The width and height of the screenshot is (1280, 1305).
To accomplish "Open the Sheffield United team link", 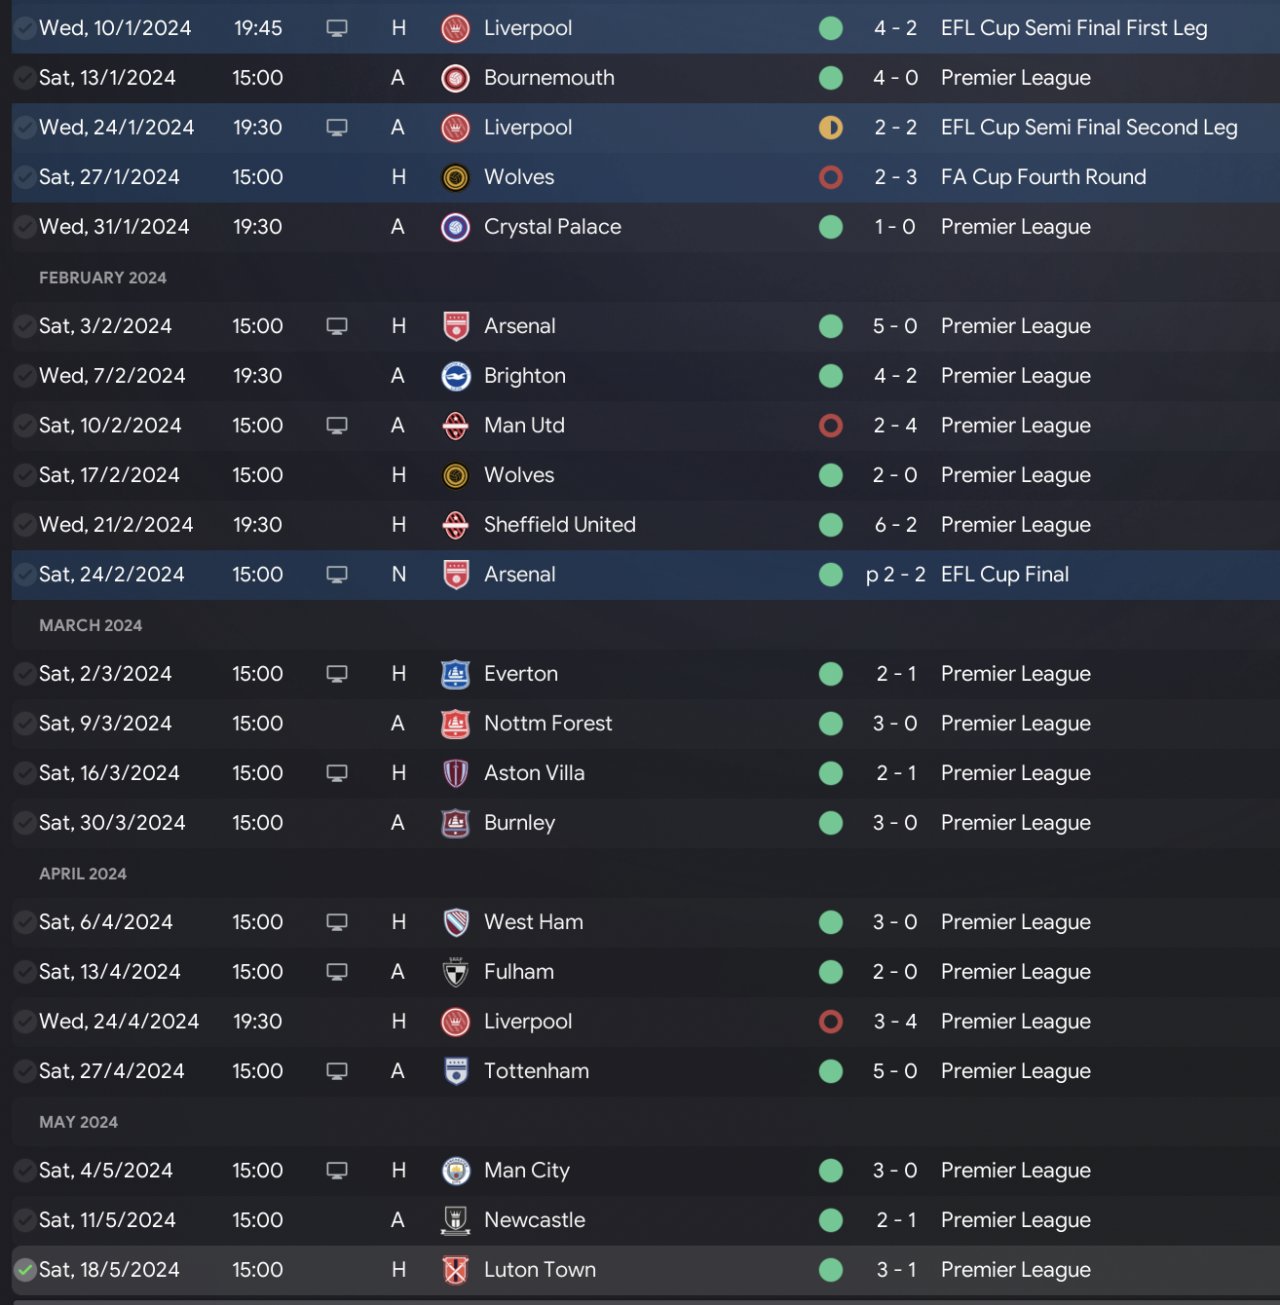I will point(559,525).
